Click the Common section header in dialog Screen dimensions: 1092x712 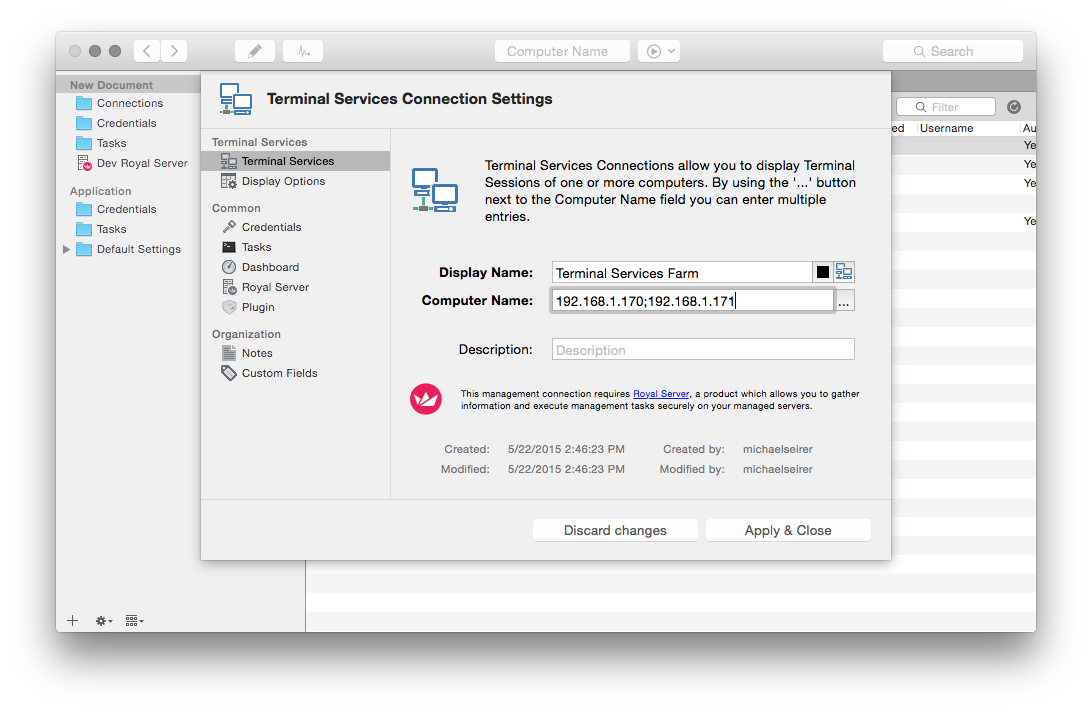(236, 208)
